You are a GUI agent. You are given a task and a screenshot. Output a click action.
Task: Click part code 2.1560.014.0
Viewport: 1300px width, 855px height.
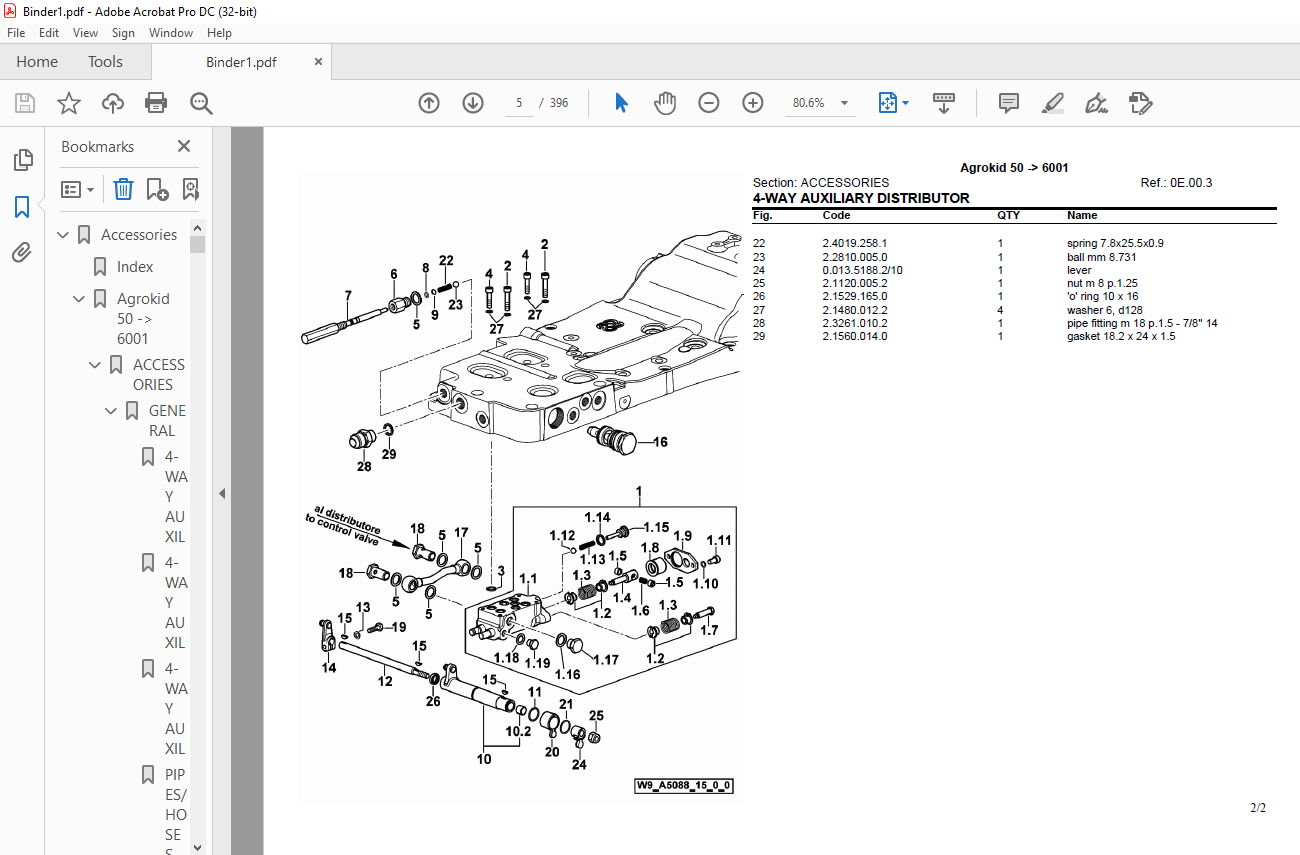(855, 336)
